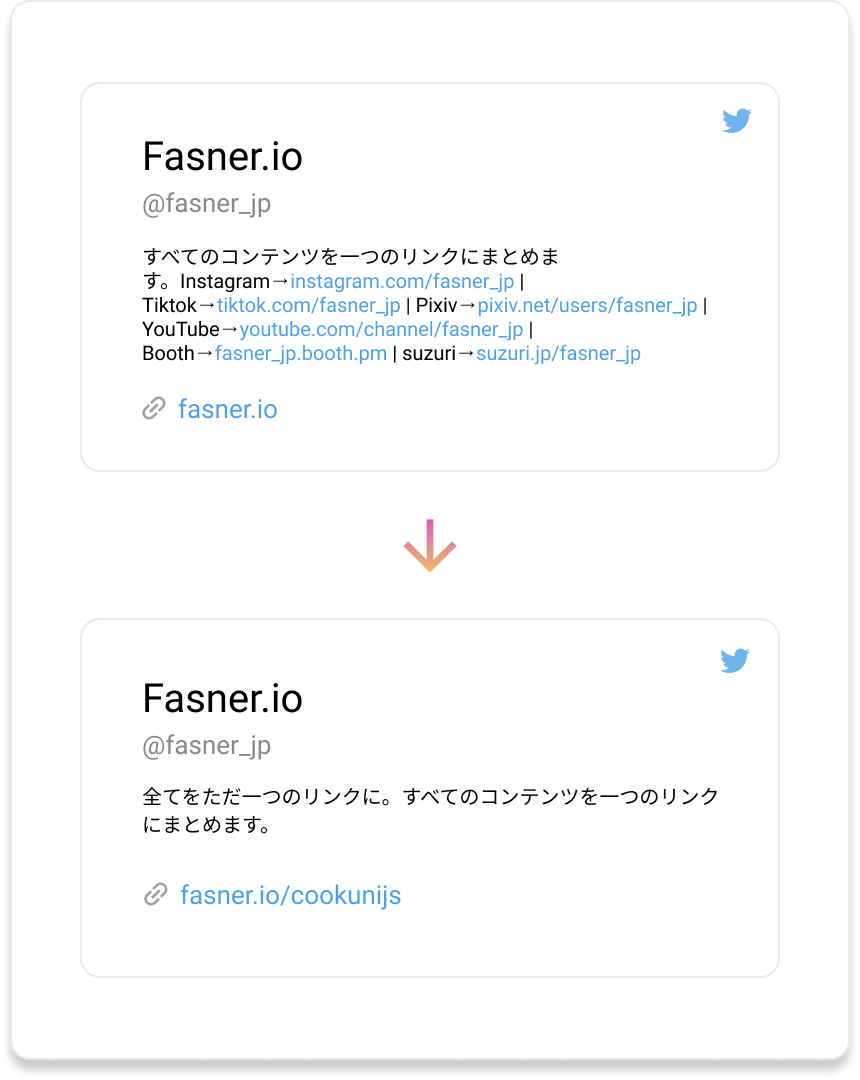Click the Twitter bird icon in top card
The height and width of the screenshot is (1080, 860).
click(736, 121)
